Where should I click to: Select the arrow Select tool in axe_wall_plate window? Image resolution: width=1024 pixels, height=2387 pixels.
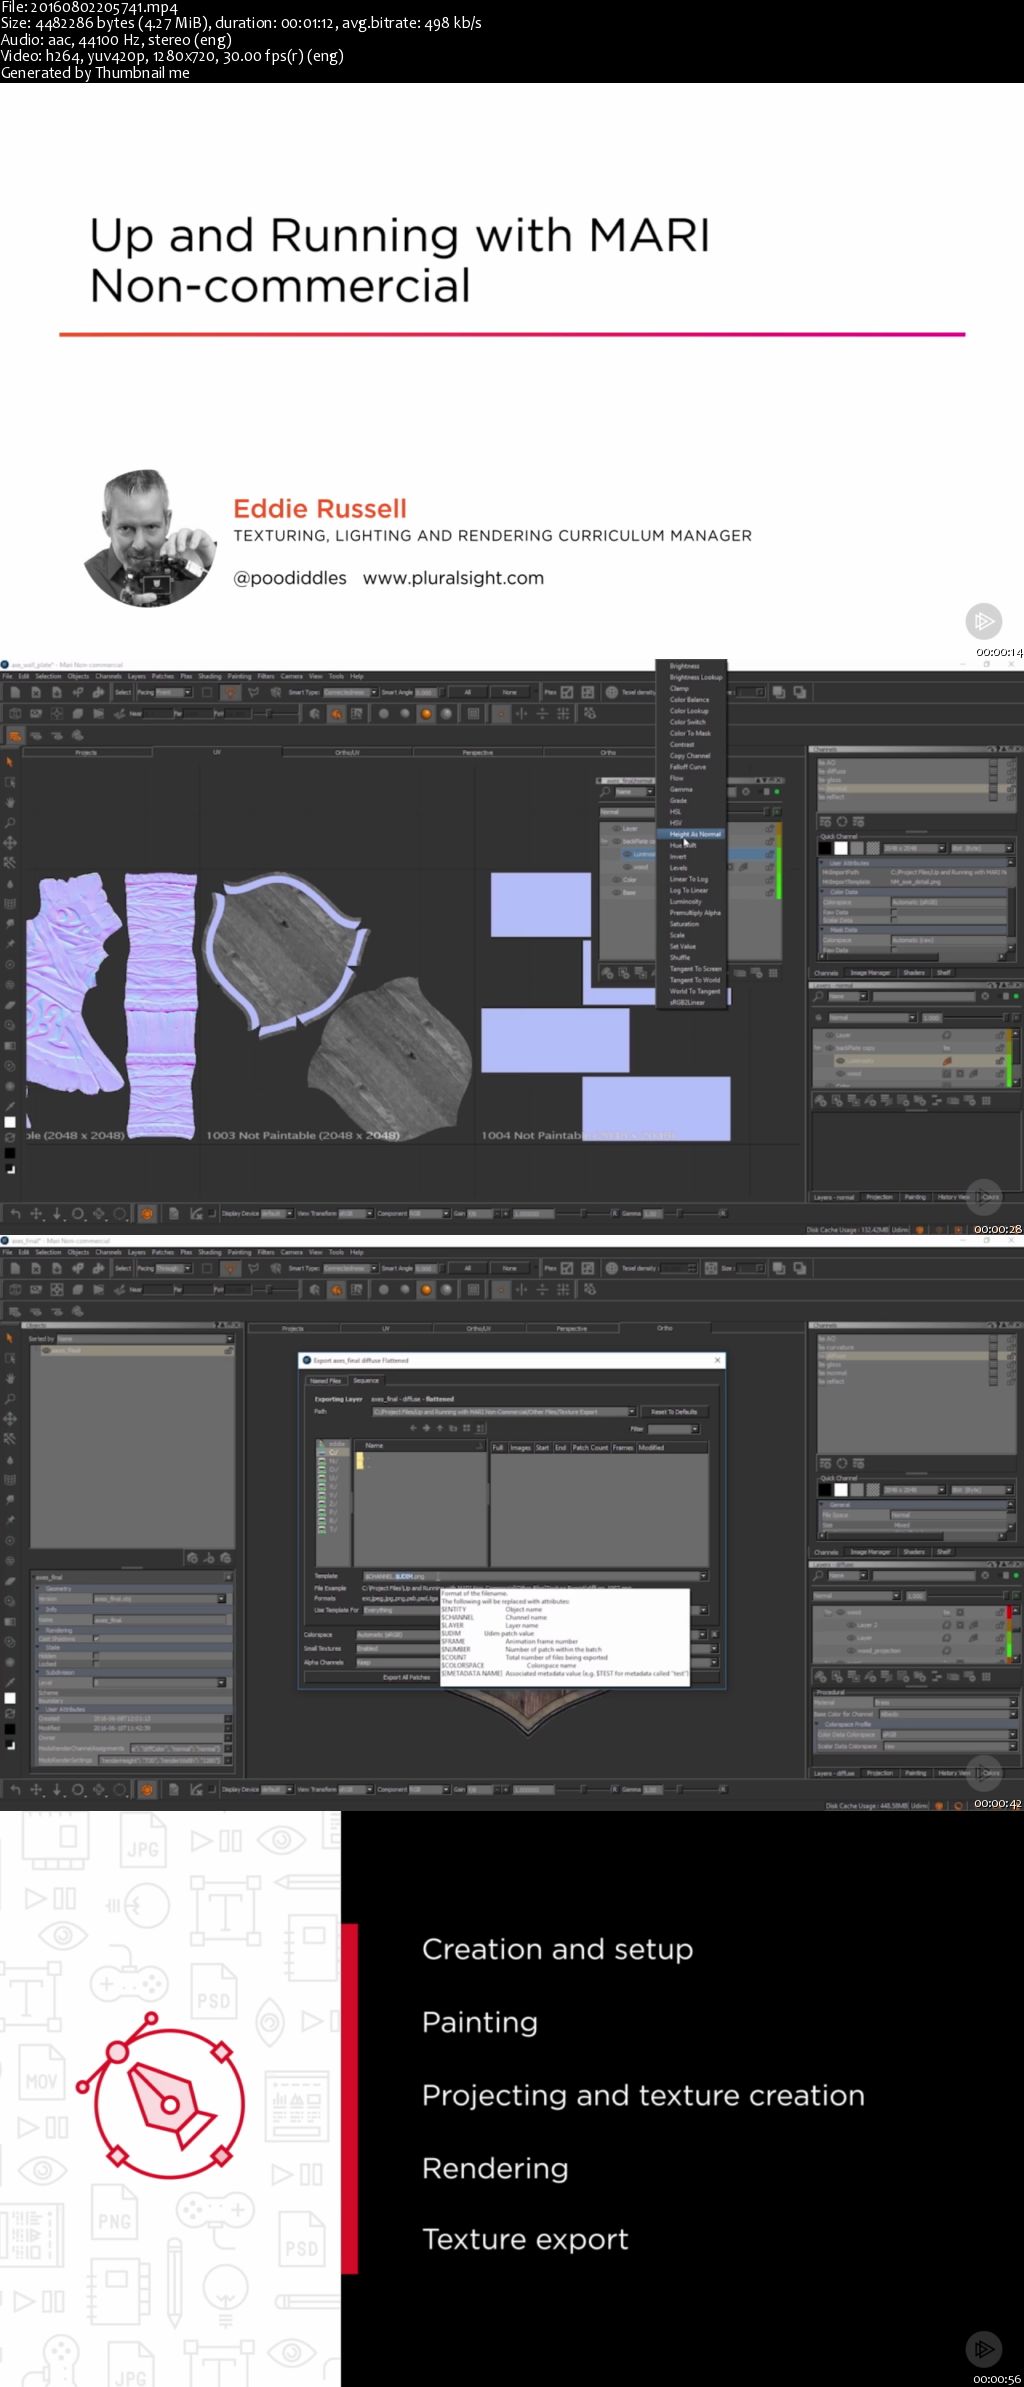10,762
